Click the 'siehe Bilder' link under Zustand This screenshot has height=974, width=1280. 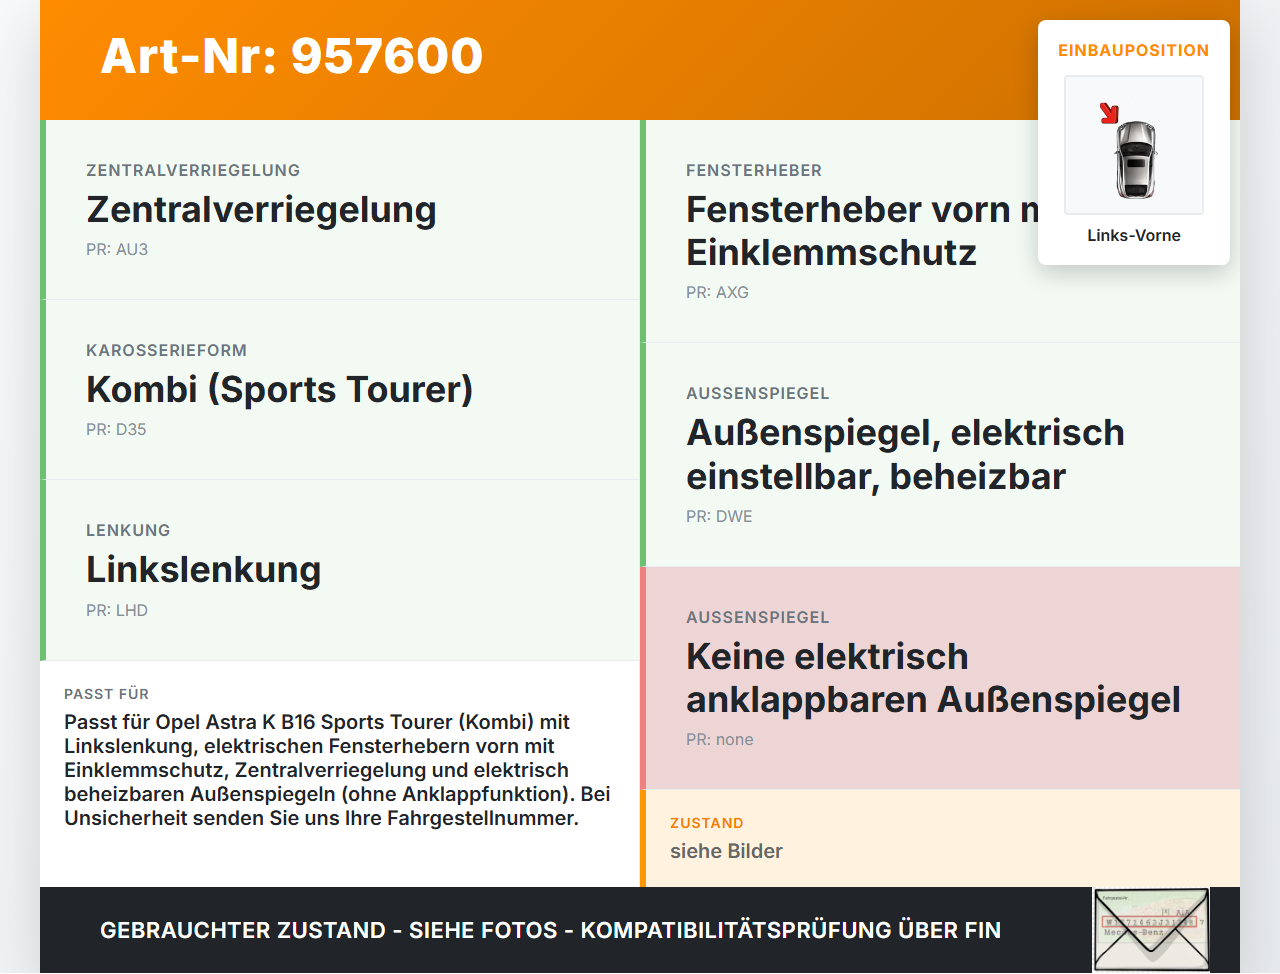727,851
